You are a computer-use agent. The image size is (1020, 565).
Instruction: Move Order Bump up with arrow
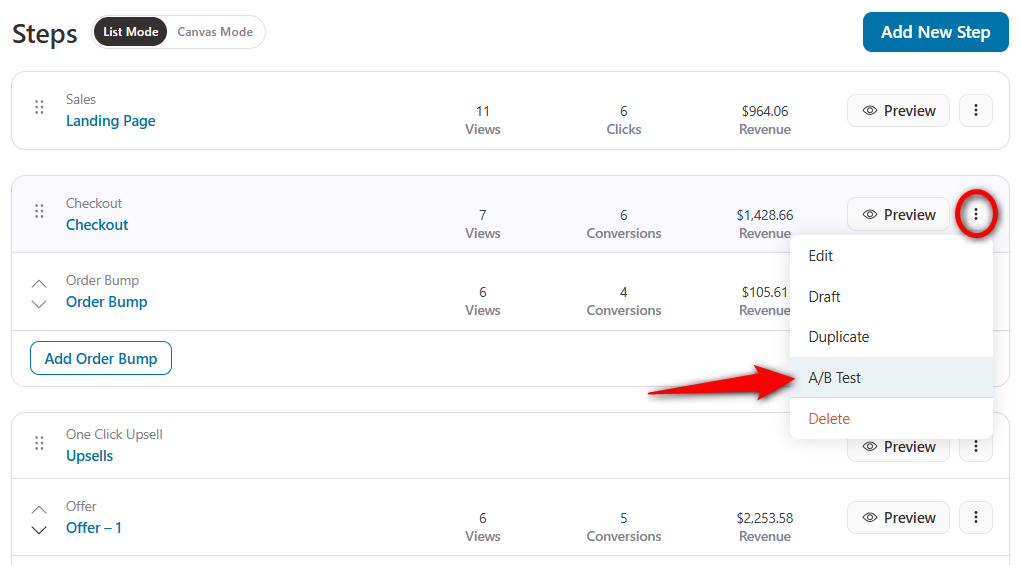39,283
